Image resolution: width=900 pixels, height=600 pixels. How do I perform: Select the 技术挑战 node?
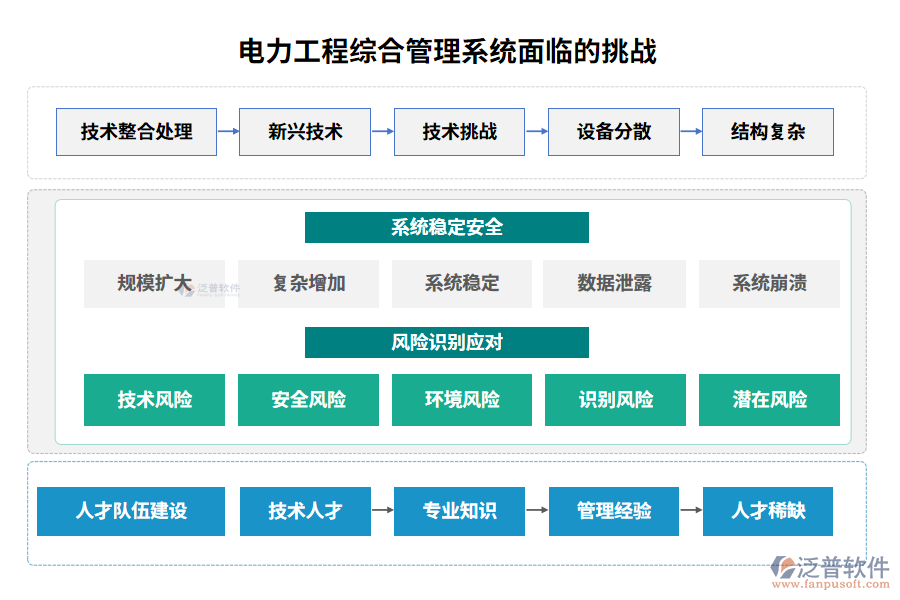459,131
